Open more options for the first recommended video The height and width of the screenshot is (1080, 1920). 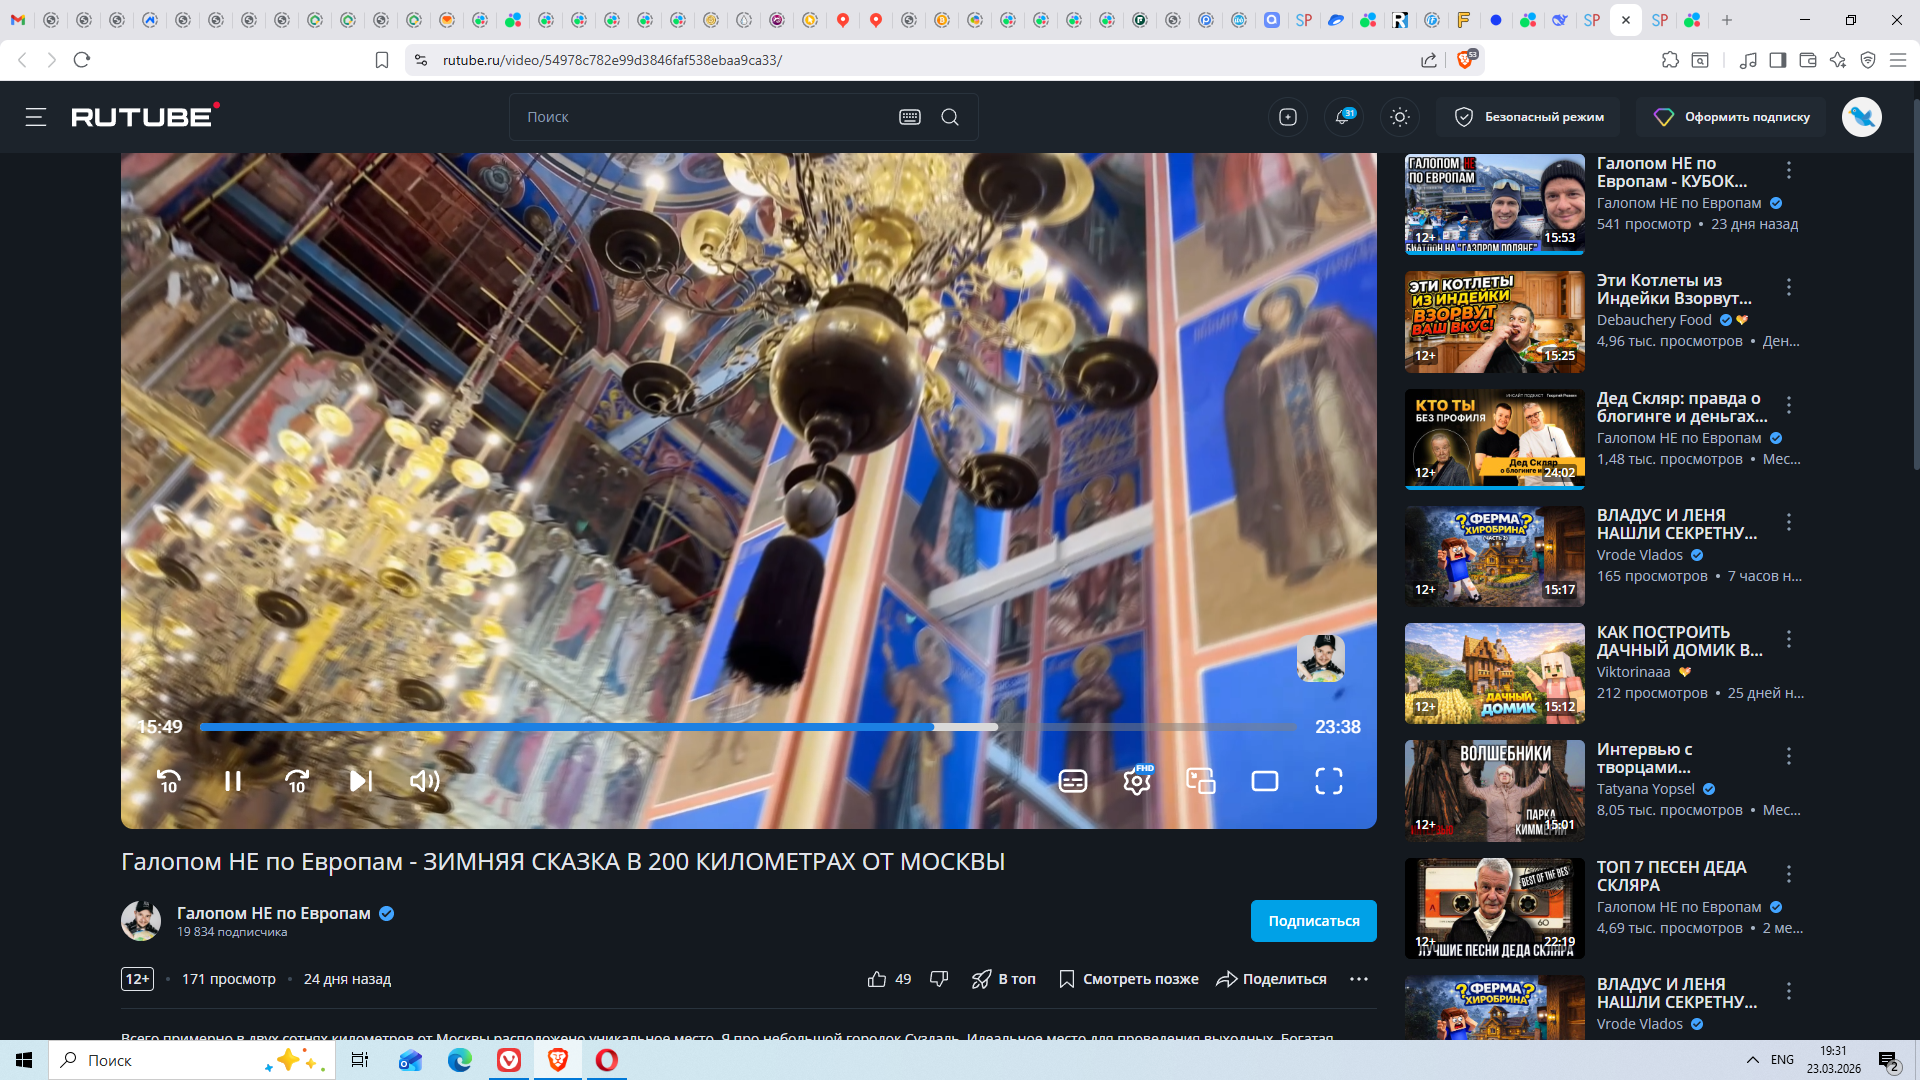click(1789, 170)
